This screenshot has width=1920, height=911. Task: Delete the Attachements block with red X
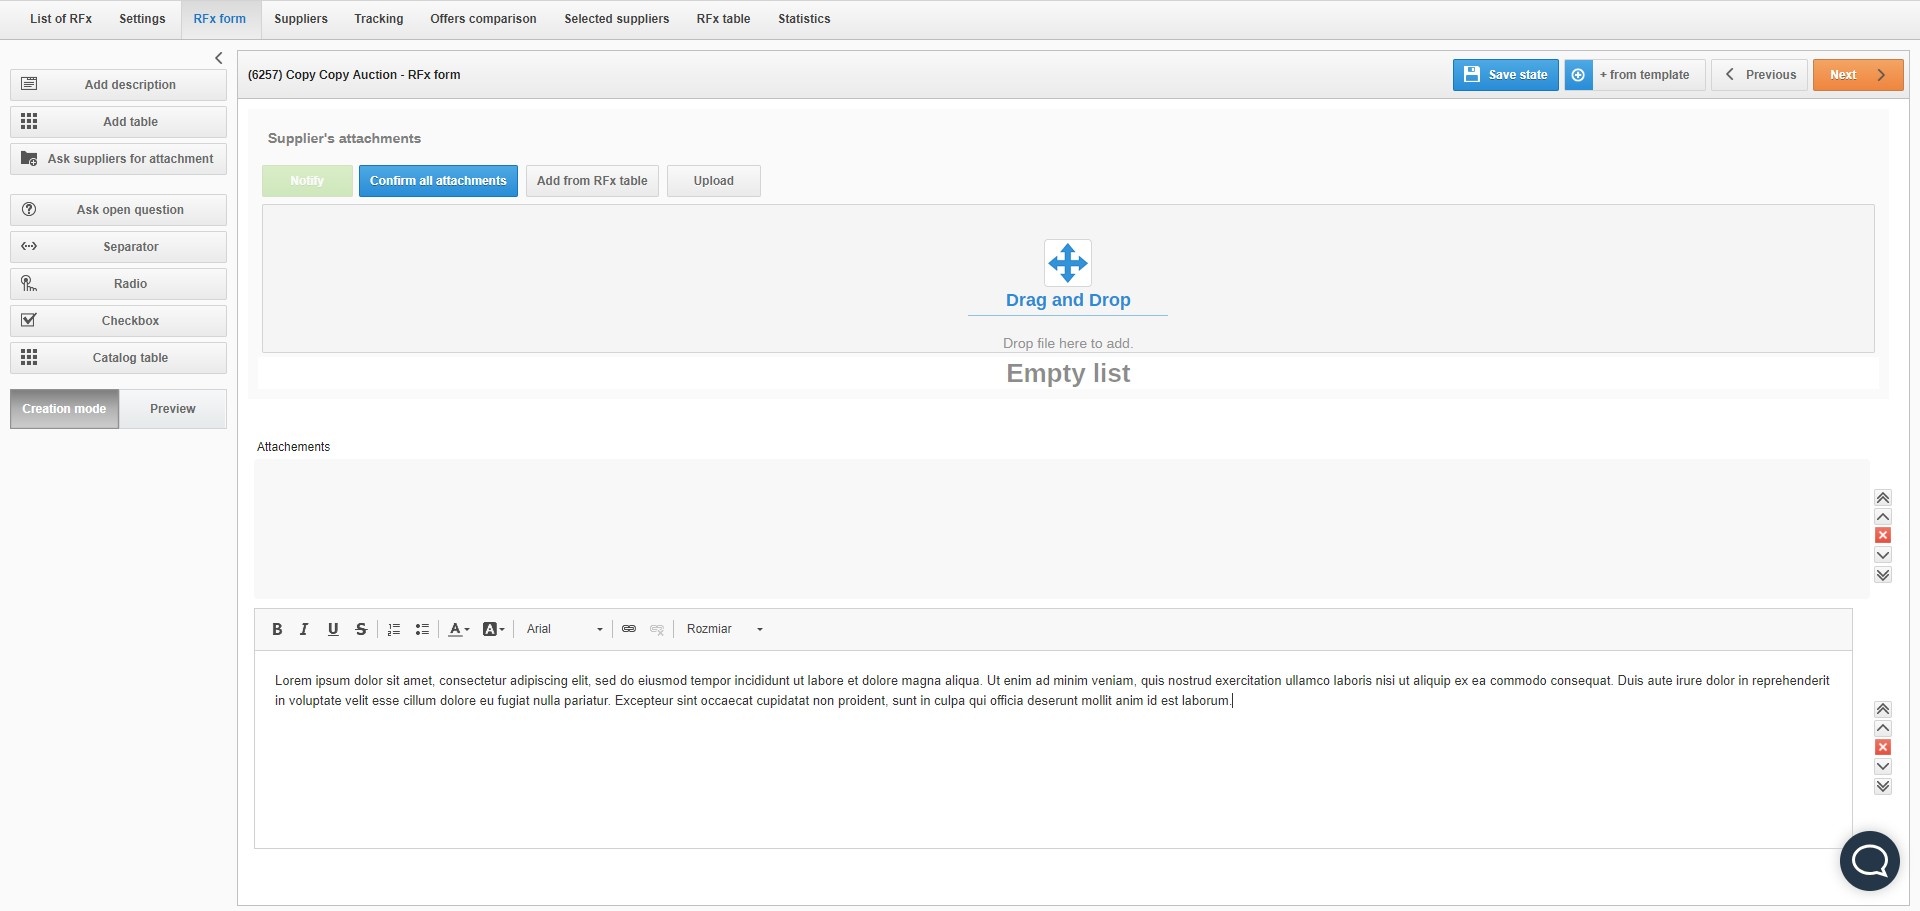(1883, 536)
